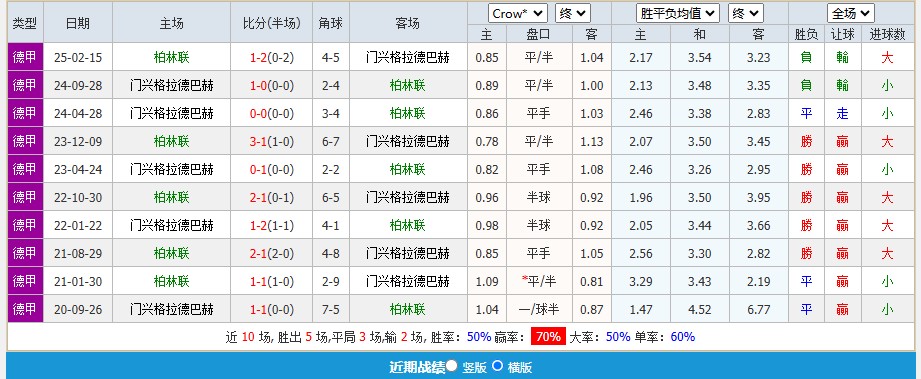Click the 盘口 sub-header
Image resolution: width=921 pixels, height=379 pixels.
(539, 35)
